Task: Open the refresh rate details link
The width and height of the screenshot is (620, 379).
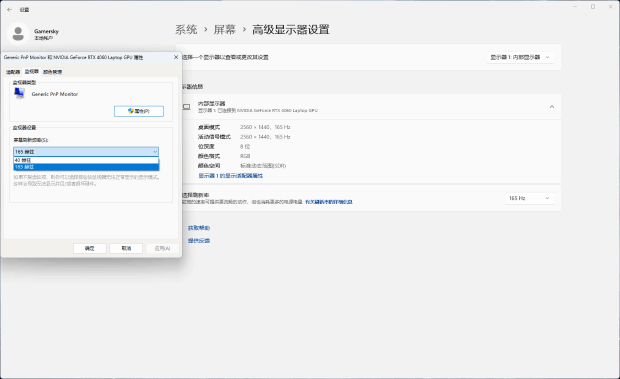Action: (x=329, y=202)
